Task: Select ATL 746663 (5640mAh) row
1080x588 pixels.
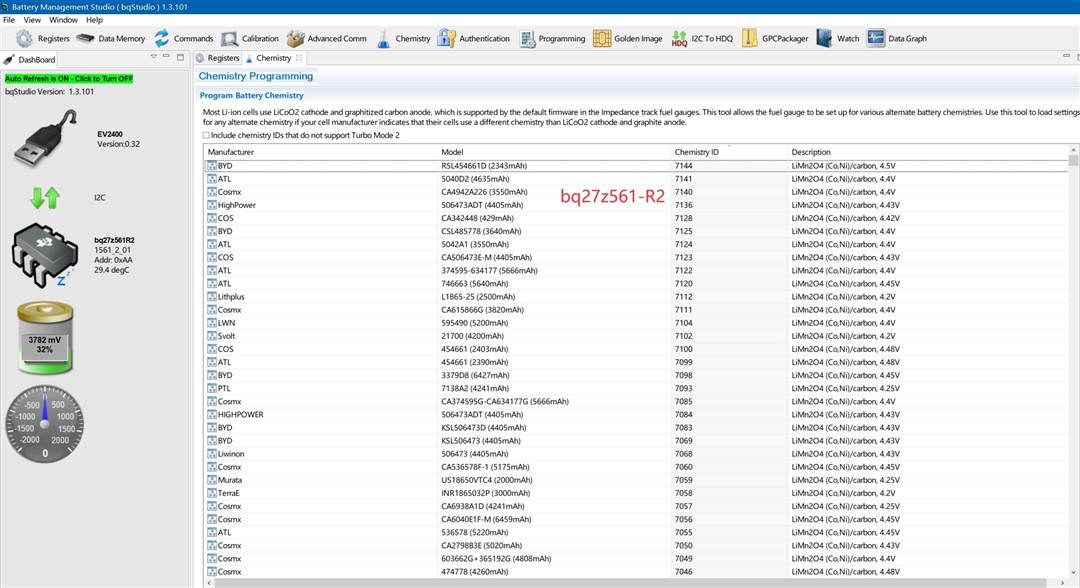Action: pos(636,284)
